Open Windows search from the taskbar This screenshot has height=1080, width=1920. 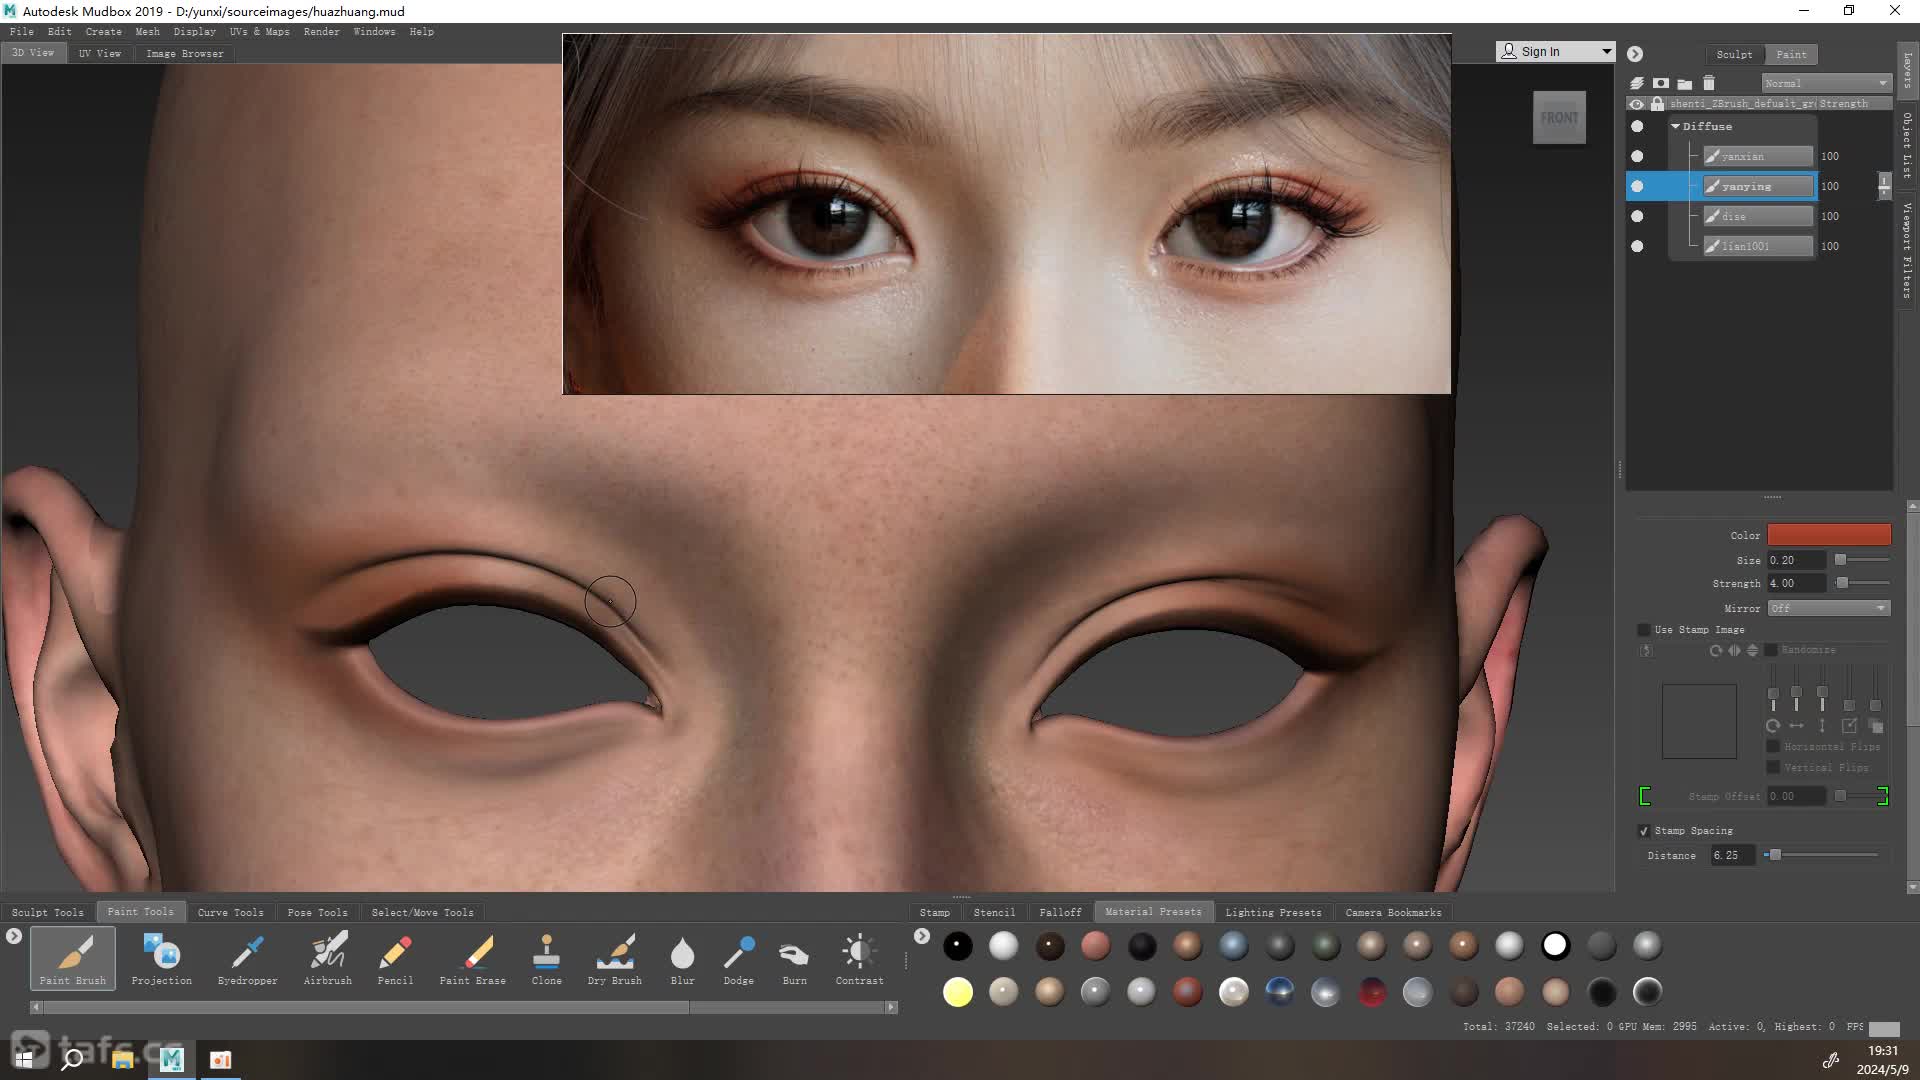coord(72,1059)
